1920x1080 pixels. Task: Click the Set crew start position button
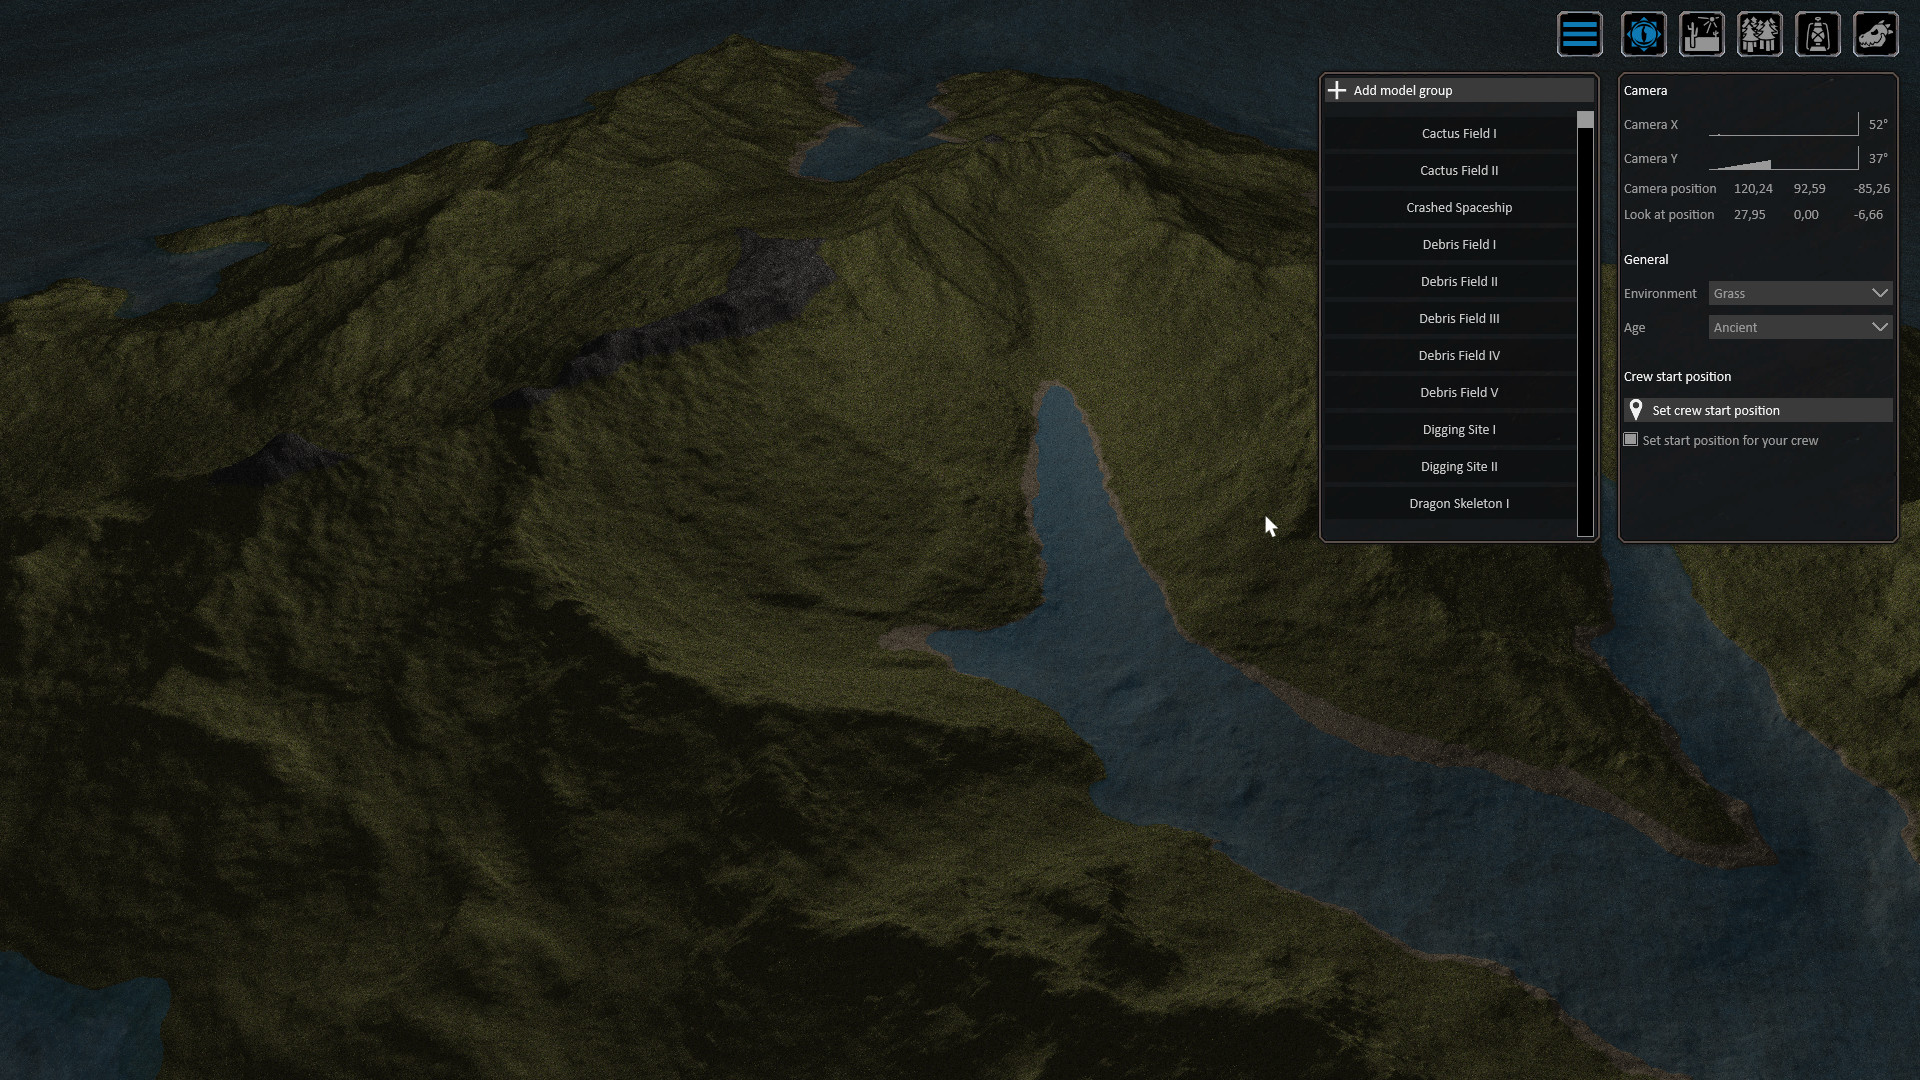(x=1756, y=410)
